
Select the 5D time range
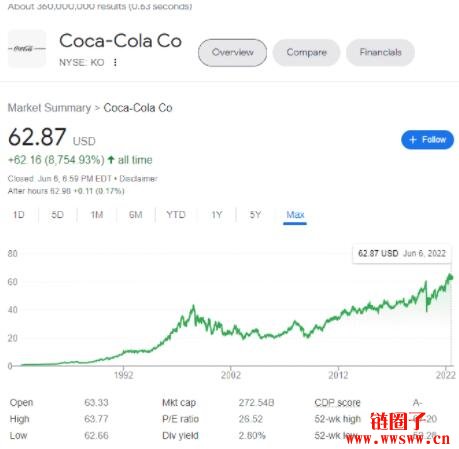click(57, 215)
